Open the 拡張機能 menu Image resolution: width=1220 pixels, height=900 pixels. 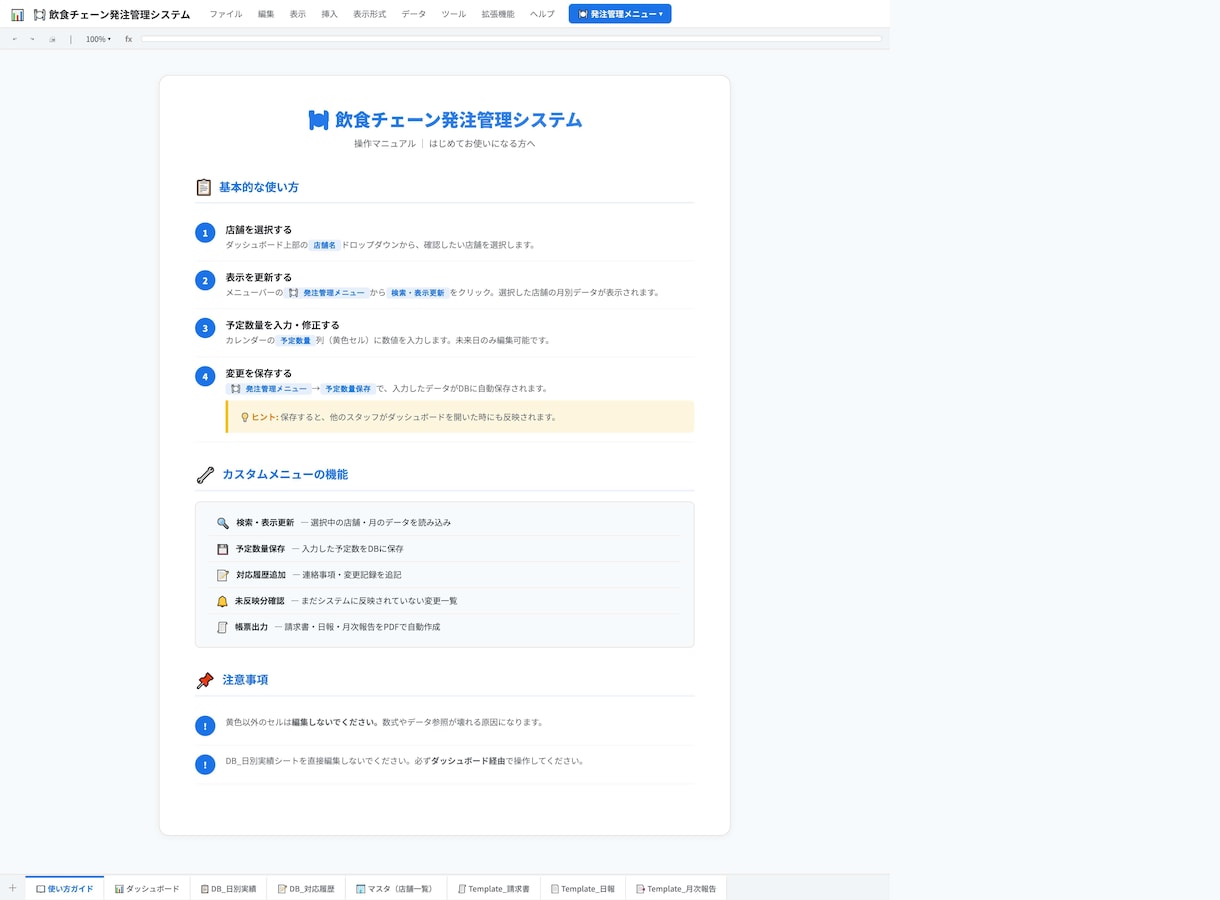[498, 14]
